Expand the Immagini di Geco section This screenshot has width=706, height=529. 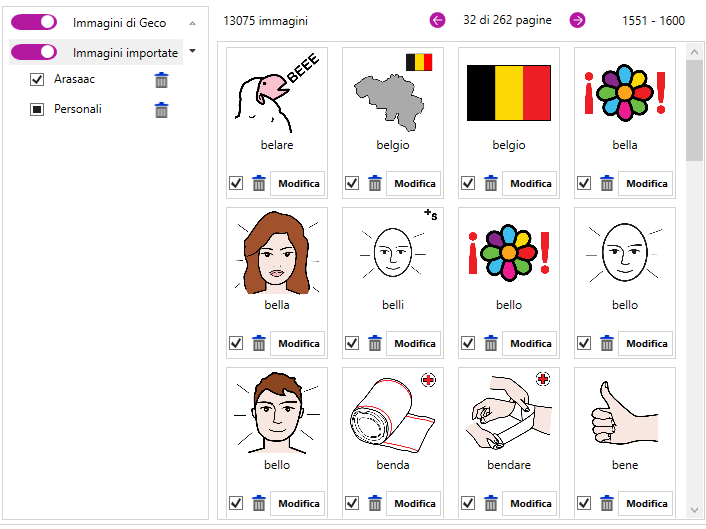[192, 22]
